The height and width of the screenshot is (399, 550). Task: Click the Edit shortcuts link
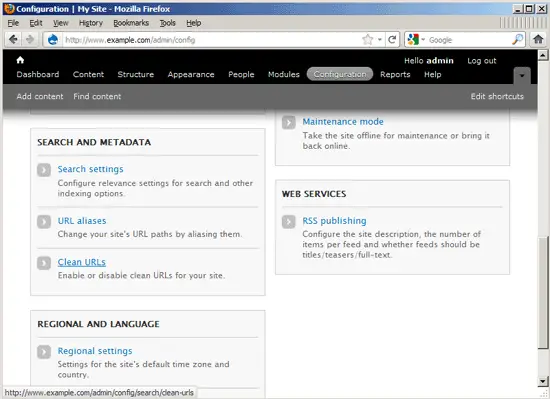(x=497, y=96)
